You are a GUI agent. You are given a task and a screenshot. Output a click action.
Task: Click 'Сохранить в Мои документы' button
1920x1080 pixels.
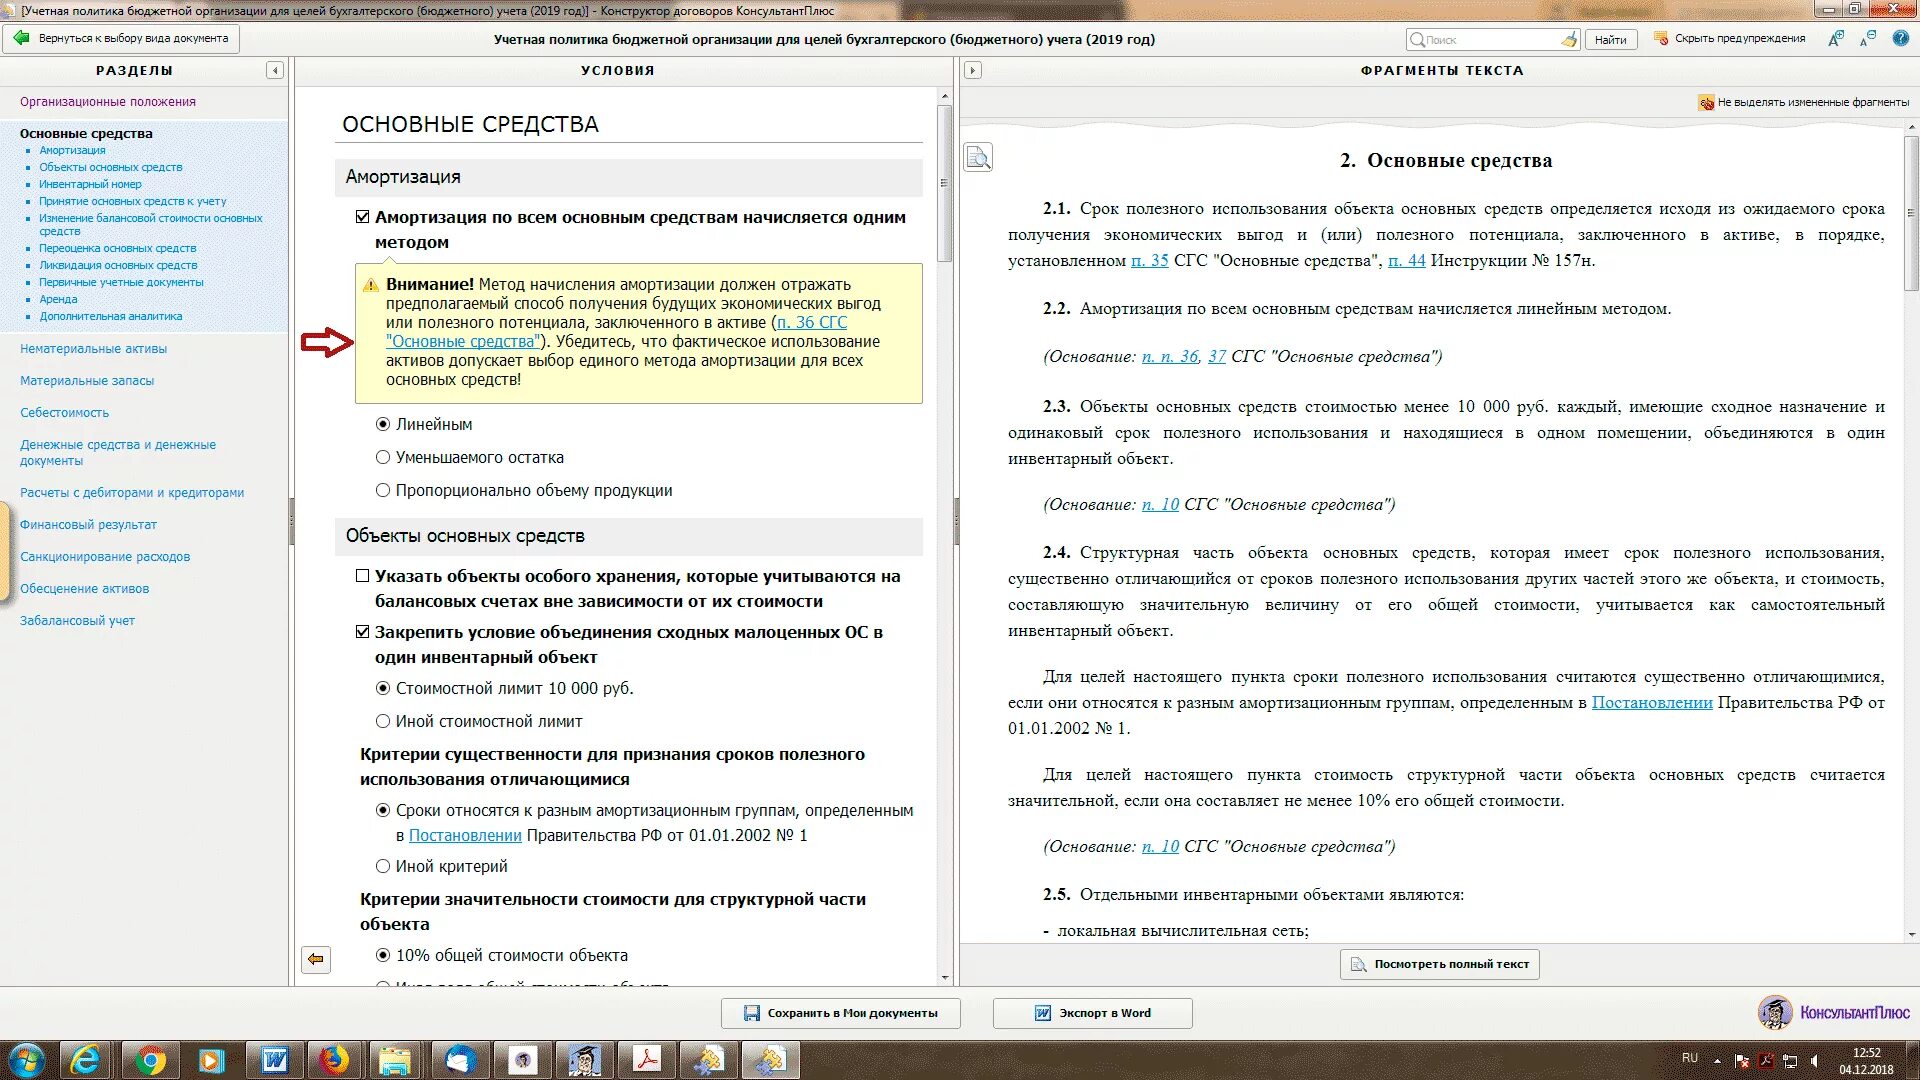841,1013
